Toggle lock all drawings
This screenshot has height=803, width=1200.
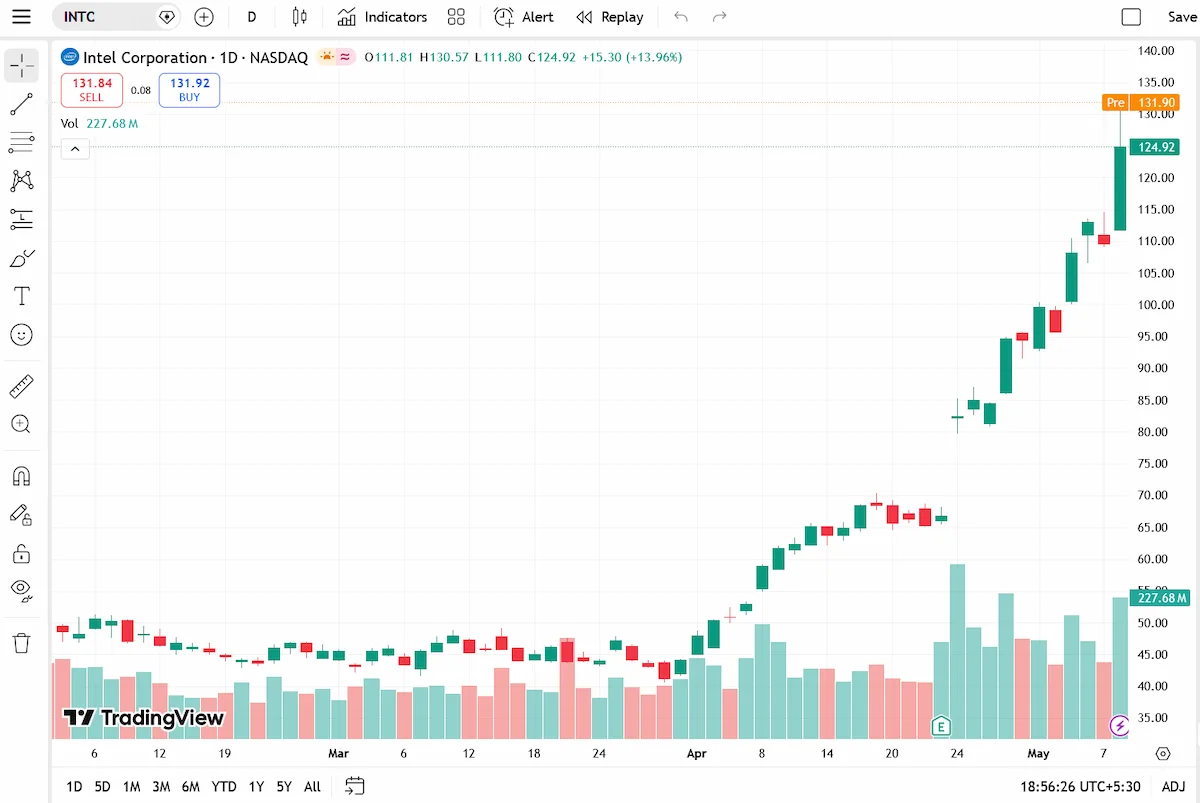click(x=21, y=553)
